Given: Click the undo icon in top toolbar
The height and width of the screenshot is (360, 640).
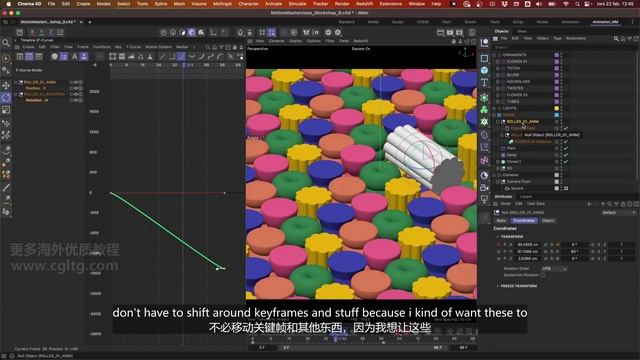Looking at the screenshot, I should tap(6, 22).
